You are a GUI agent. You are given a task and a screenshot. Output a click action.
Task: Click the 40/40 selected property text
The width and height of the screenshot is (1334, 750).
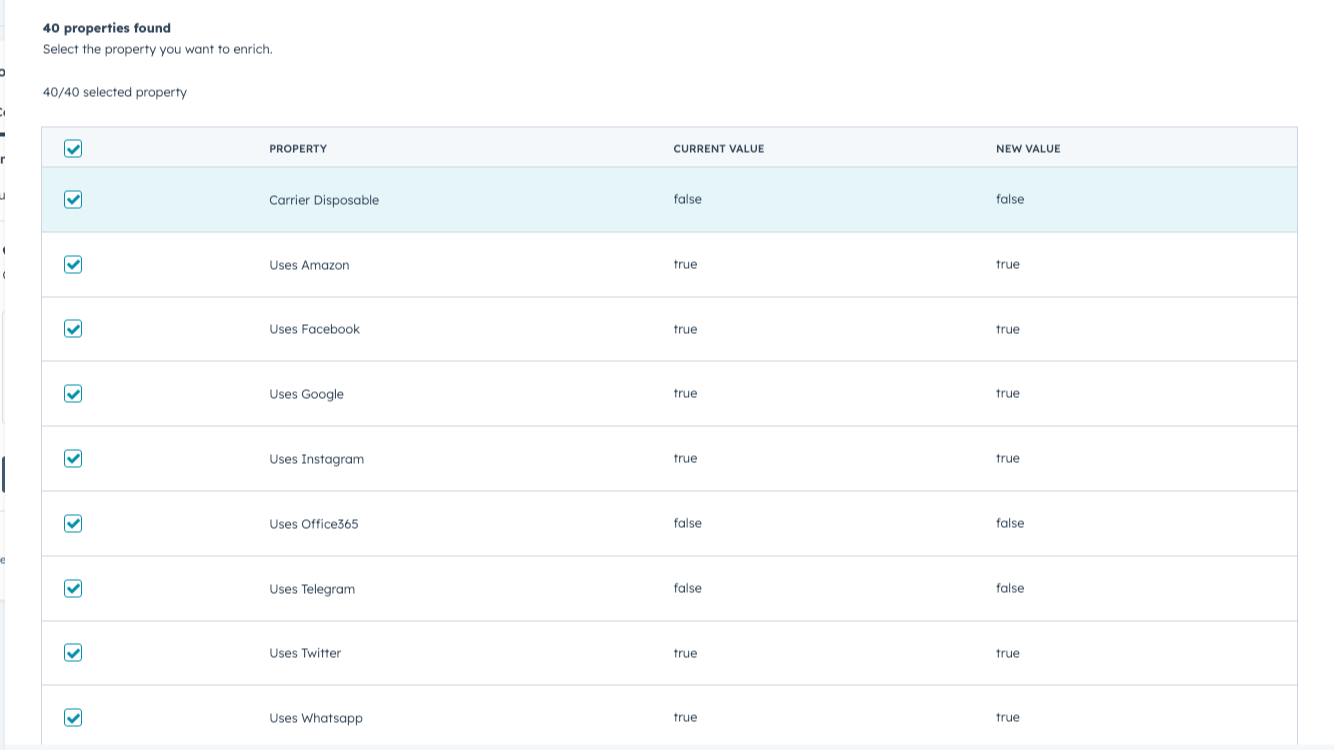point(113,91)
